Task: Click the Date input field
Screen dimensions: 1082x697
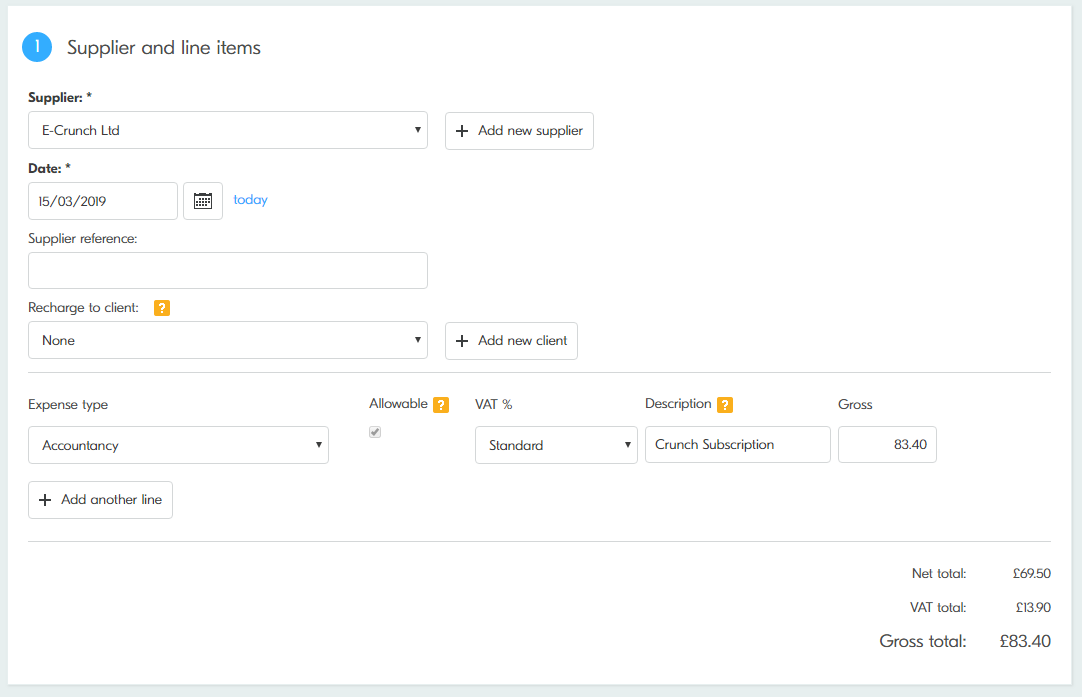Action: tap(103, 201)
